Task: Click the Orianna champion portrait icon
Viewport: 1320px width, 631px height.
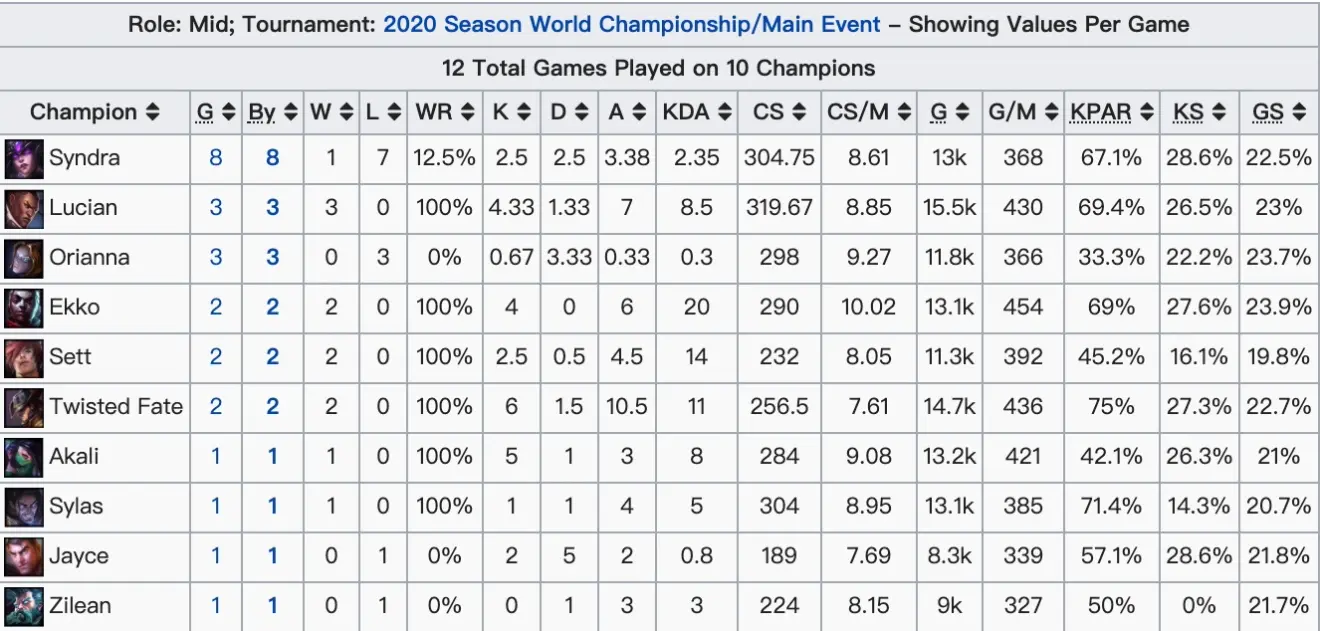Action: tap(24, 258)
